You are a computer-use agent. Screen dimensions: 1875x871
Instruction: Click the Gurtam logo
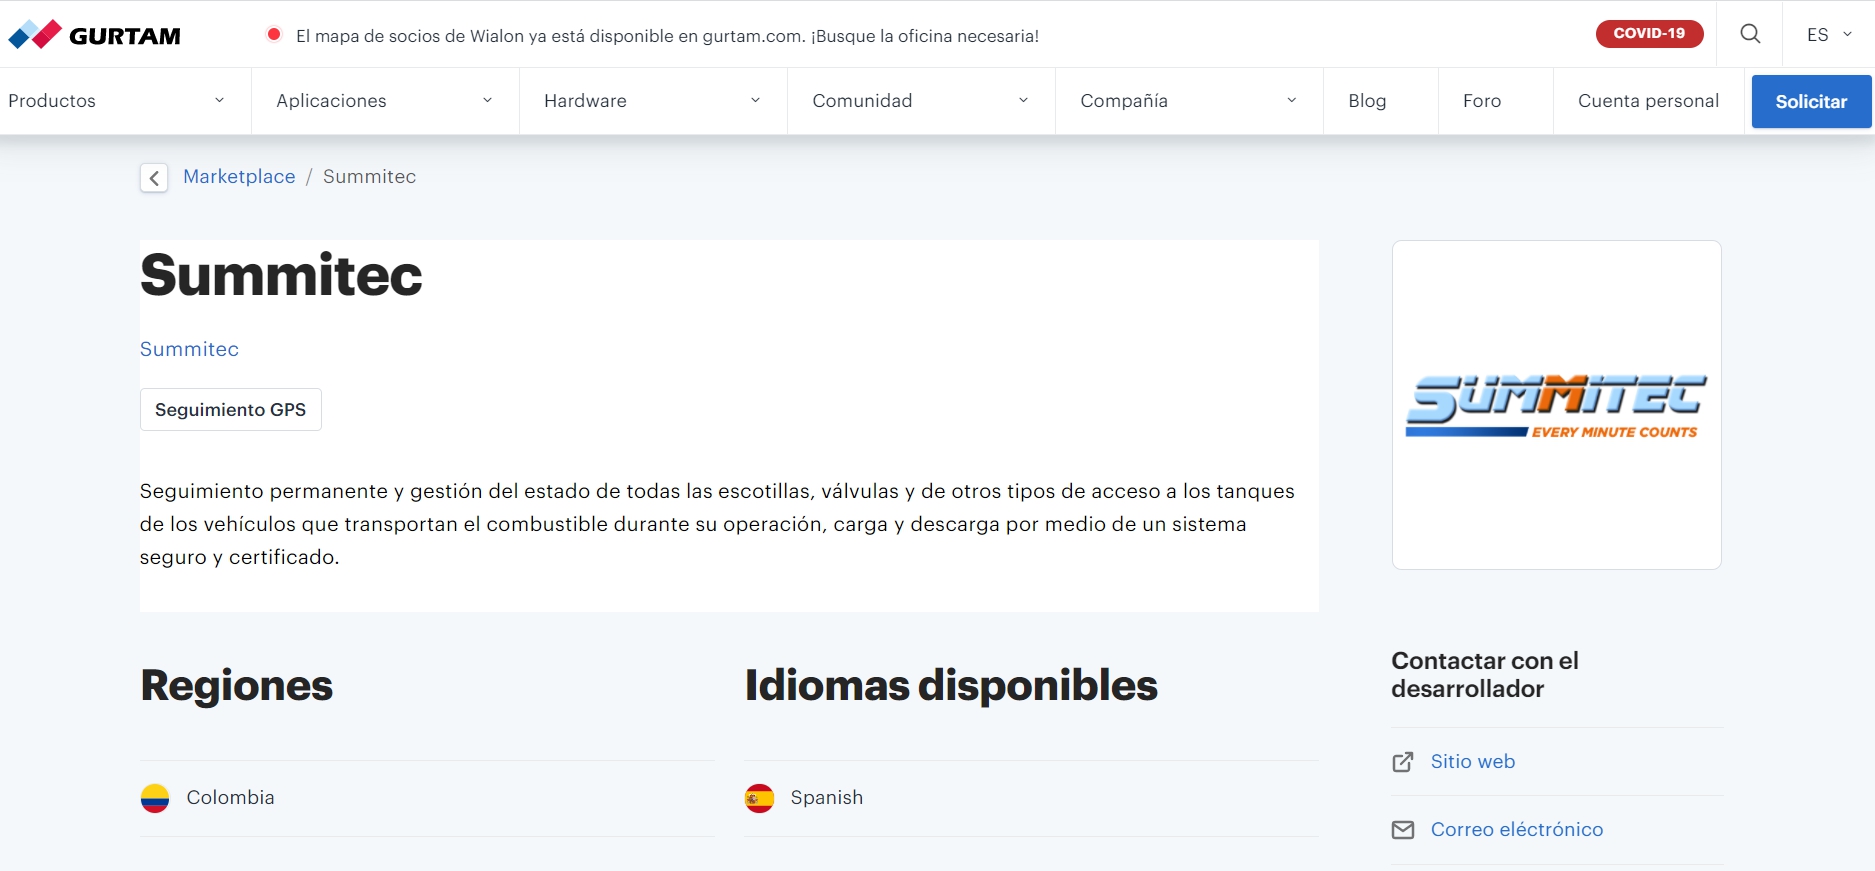pyautogui.click(x=95, y=35)
